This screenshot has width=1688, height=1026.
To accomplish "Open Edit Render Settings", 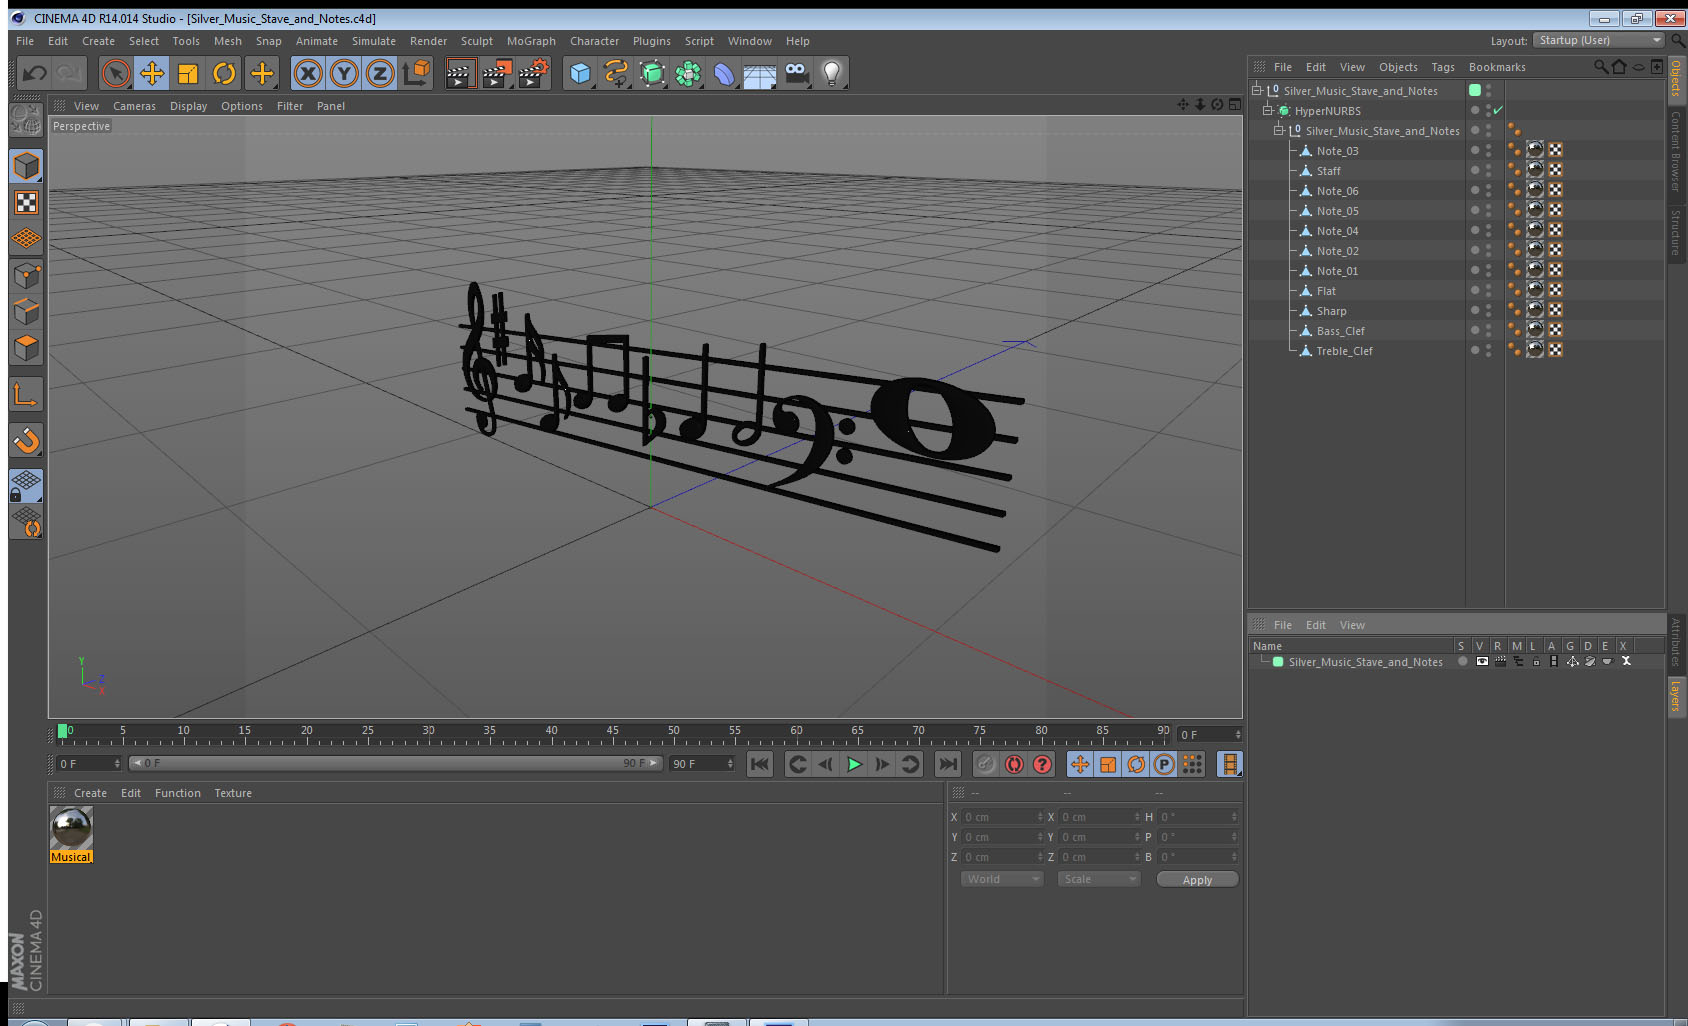I will tap(534, 73).
